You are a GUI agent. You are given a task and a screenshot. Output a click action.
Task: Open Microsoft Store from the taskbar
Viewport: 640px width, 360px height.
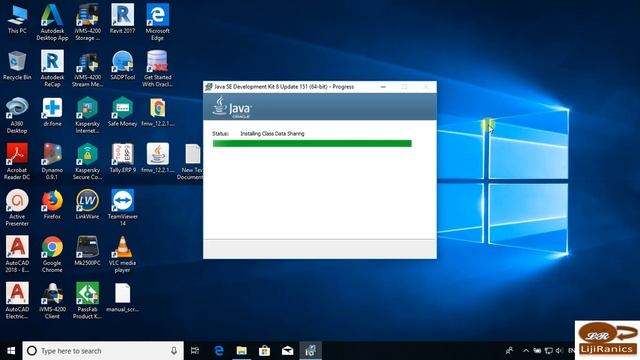pos(264,351)
